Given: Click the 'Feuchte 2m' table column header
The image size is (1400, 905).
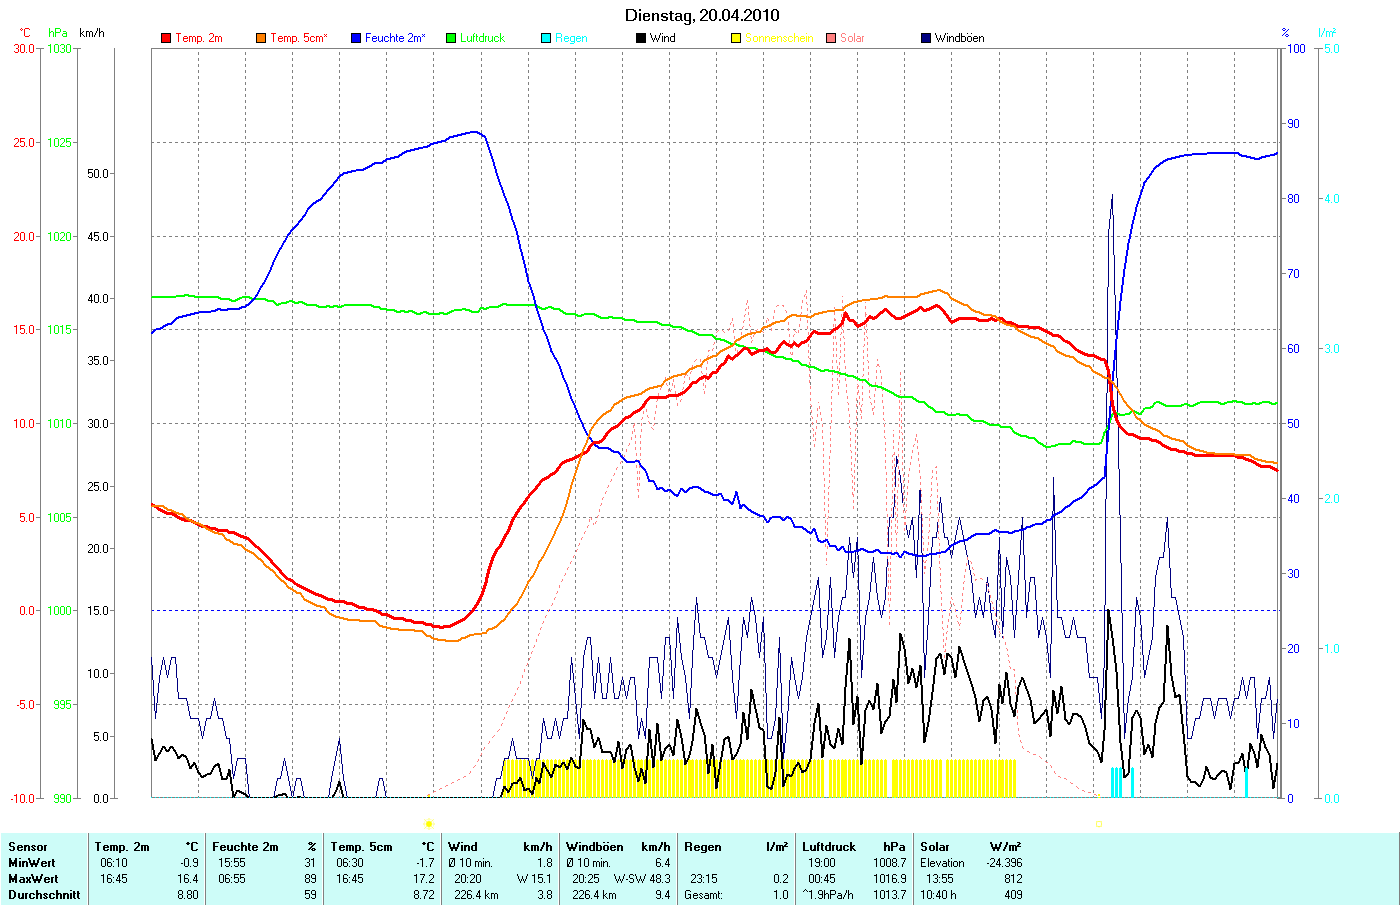Looking at the screenshot, I should click(245, 847).
